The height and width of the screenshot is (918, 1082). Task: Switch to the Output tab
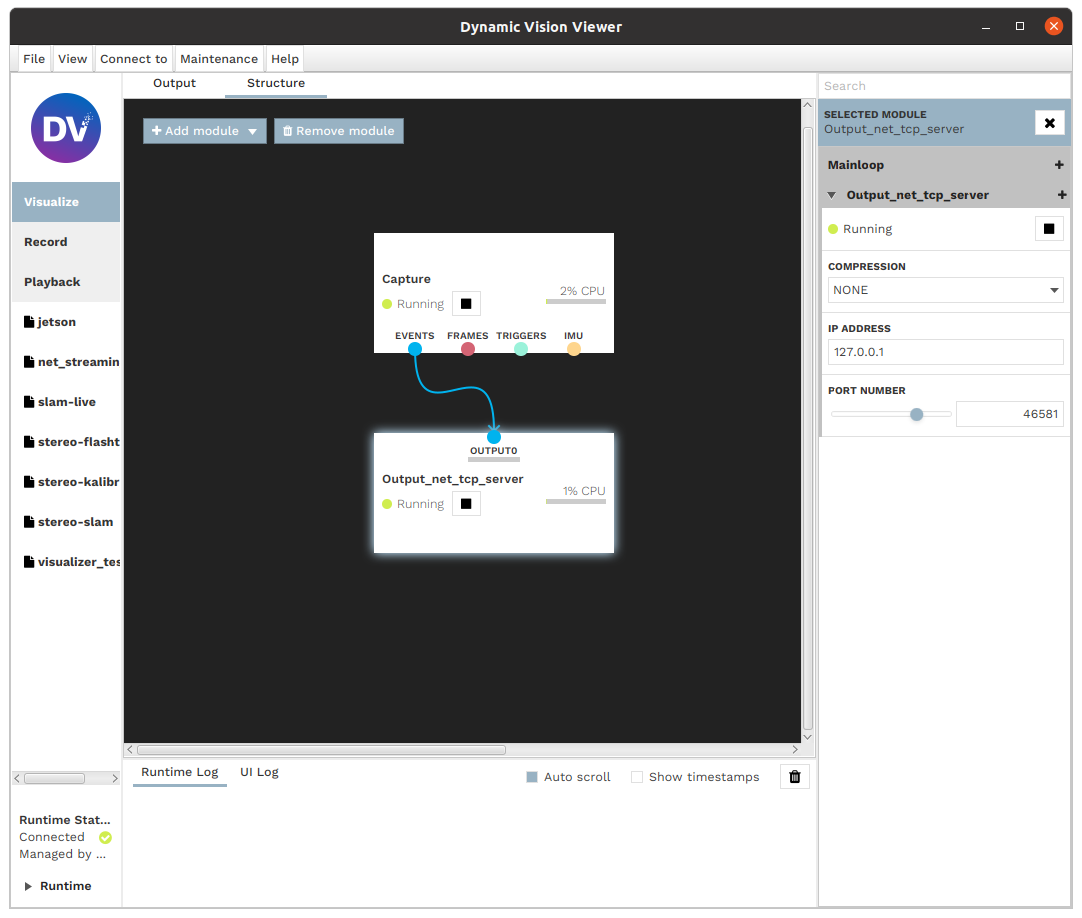(x=174, y=83)
